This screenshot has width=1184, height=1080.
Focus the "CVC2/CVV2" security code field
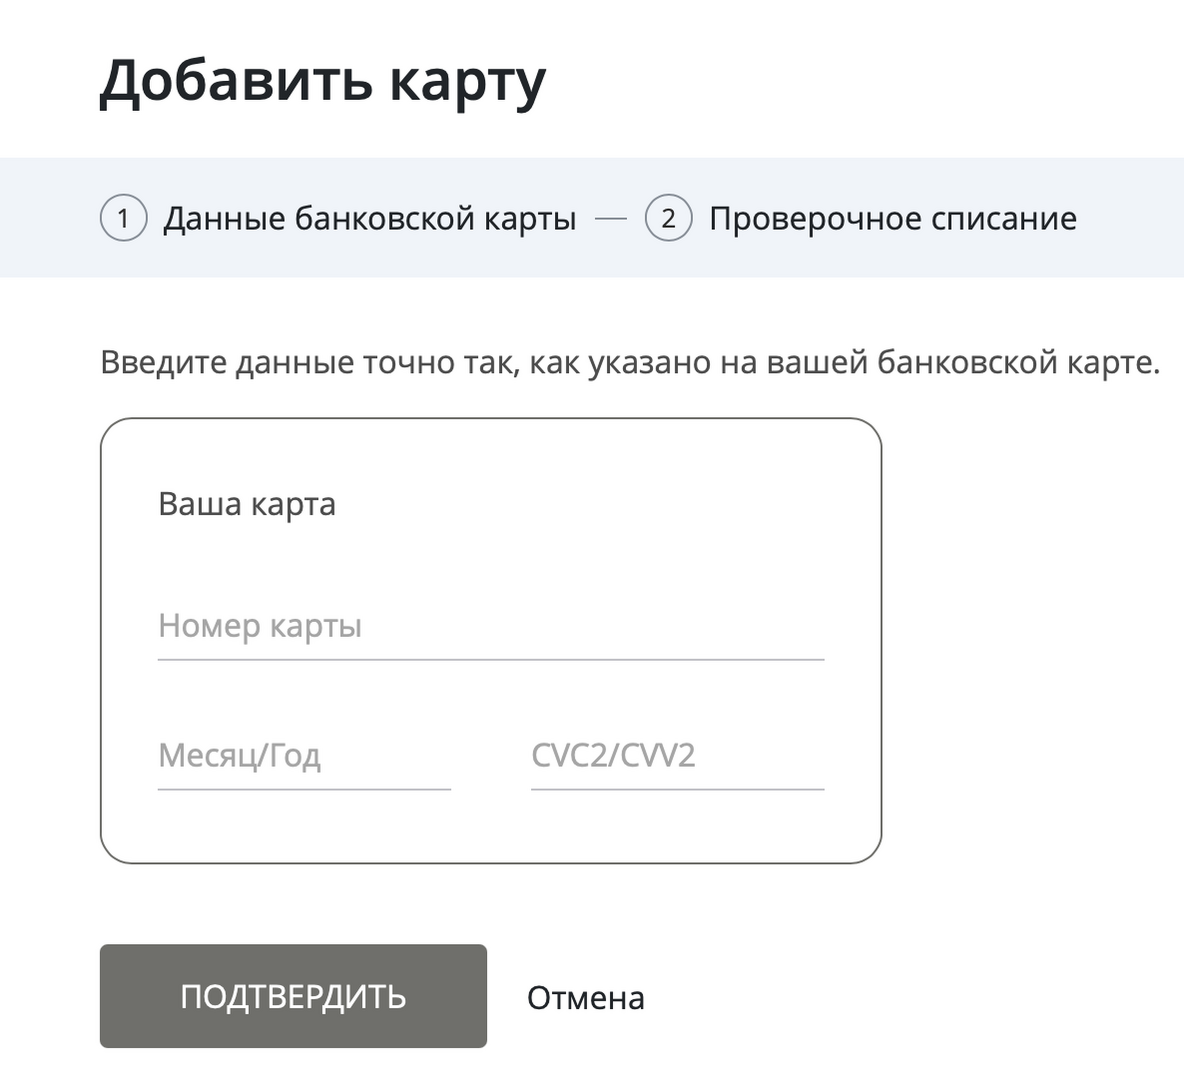click(x=677, y=756)
